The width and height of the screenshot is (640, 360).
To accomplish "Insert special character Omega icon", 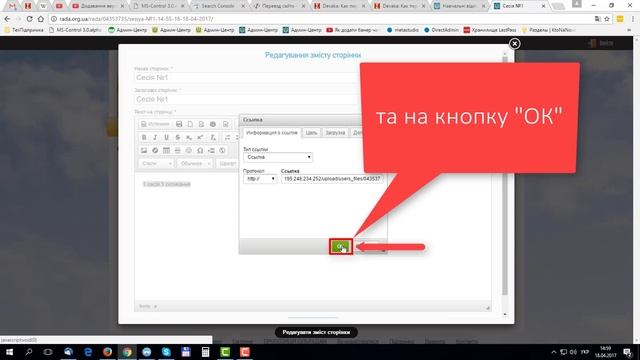I will pos(200,151).
